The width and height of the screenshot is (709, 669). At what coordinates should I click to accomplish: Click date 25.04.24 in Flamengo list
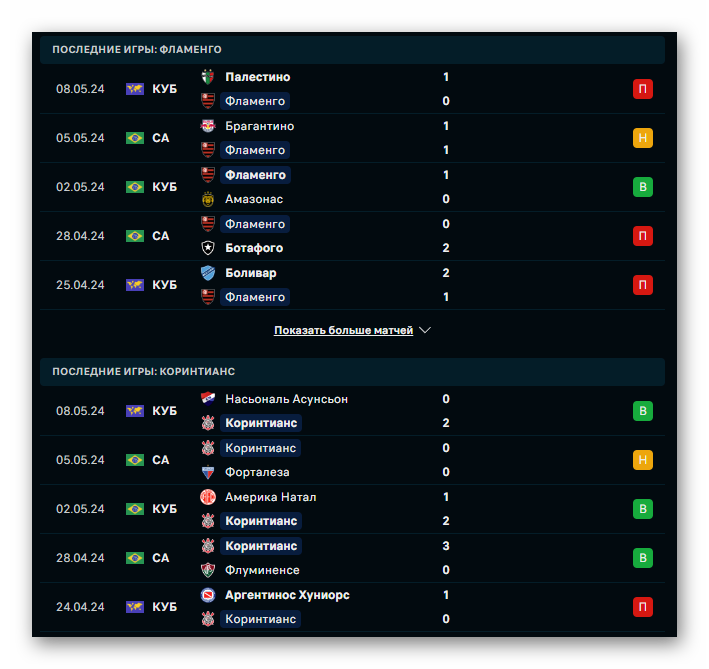point(80,285)
